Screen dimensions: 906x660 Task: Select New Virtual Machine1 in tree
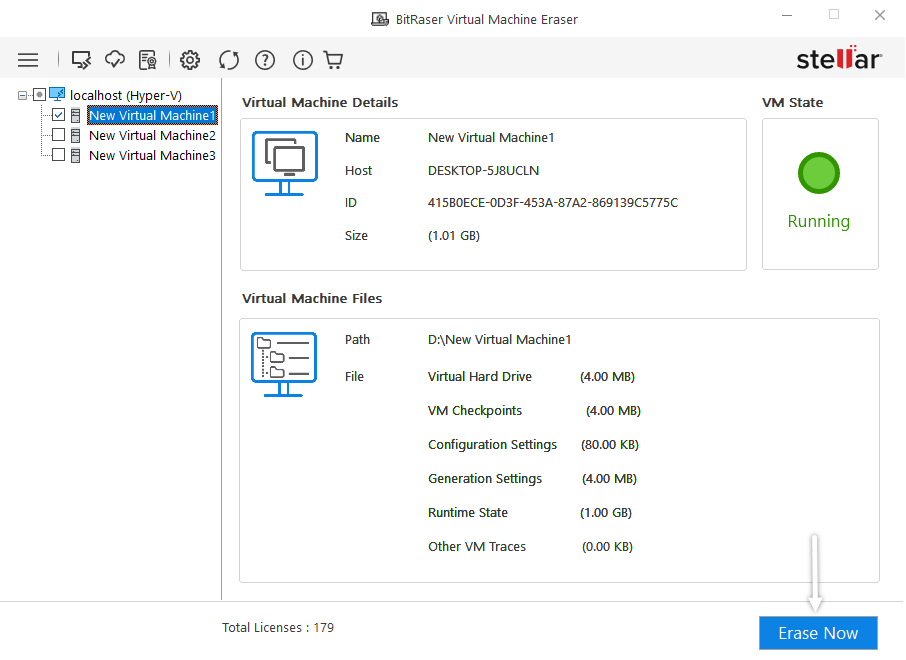coord(153,116)
